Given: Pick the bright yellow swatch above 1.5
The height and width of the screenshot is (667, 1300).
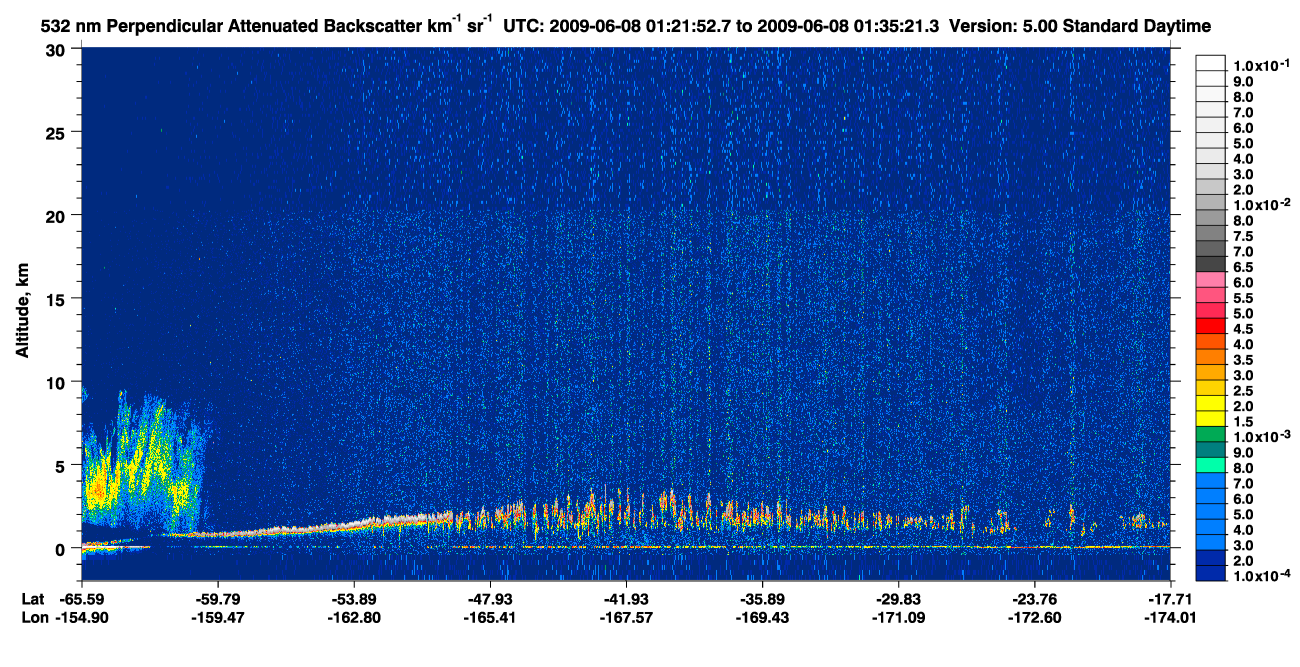Looking at the screenshot, I should [1211, 405].
